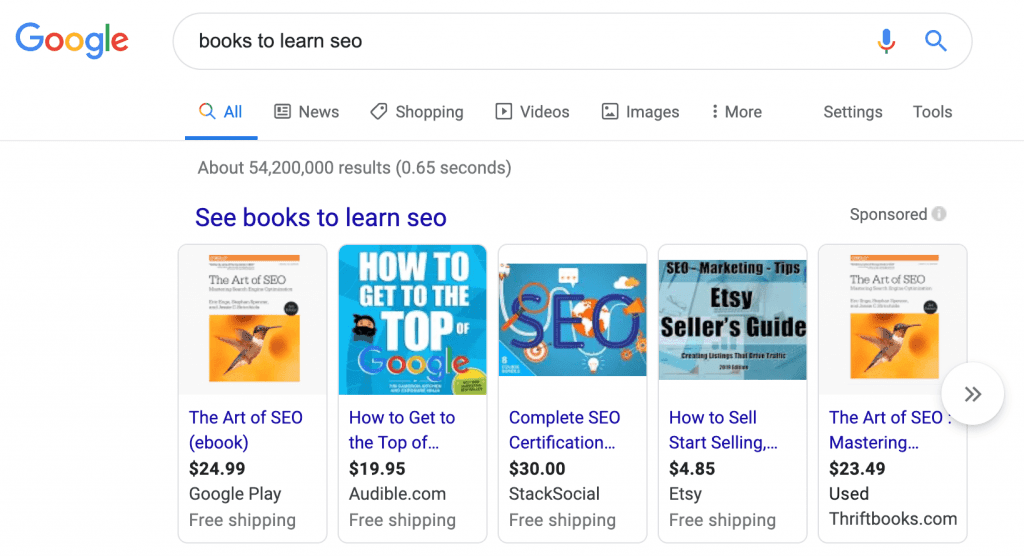Screen dimensions: 1024x556
Task: Click 'Used' label on Thriftbooks listing
Action: click(x=848, y=493)
